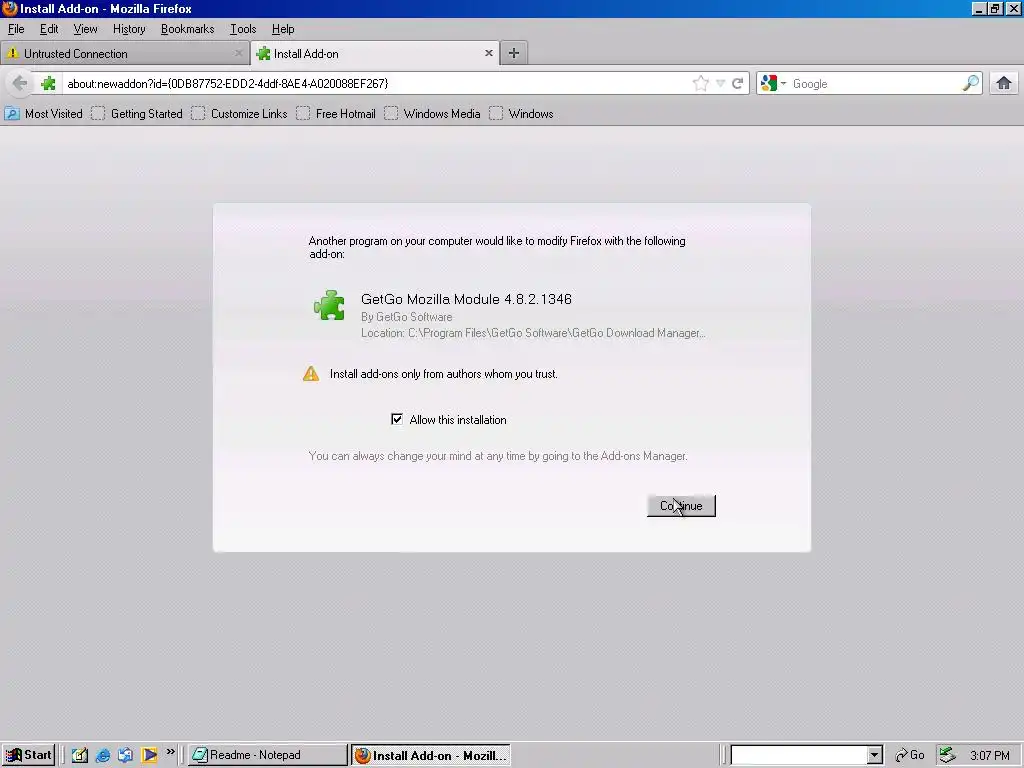Click the network connection tray icon

[948, 755]
